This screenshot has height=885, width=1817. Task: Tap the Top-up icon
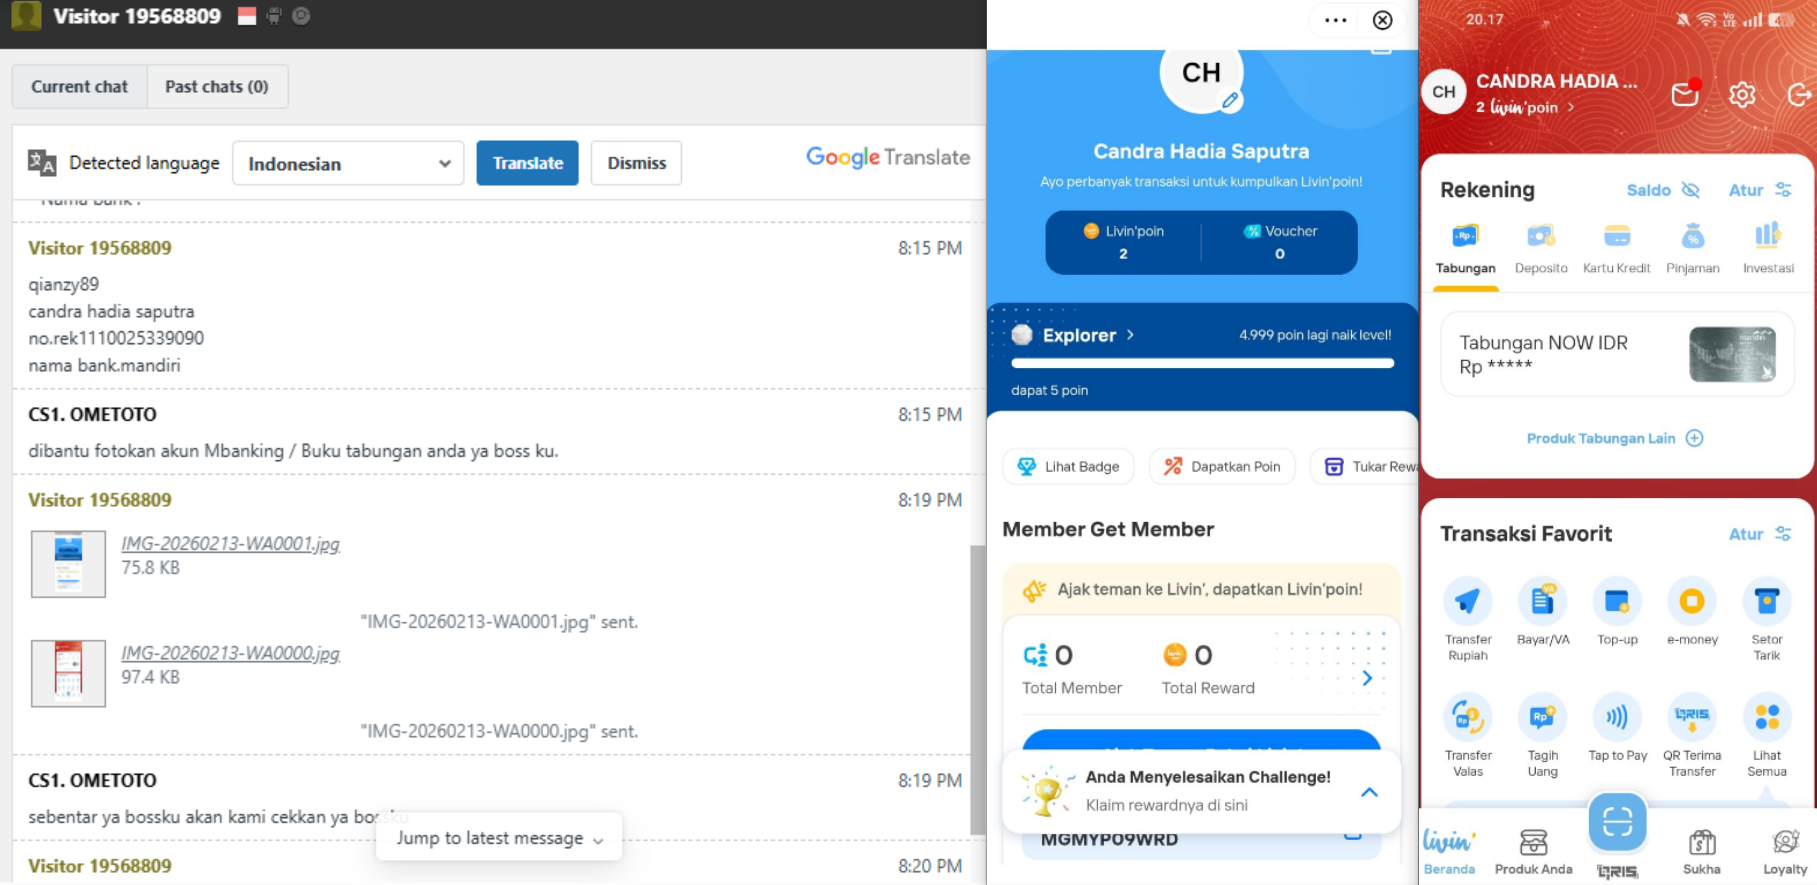click(x=1617, y=601)
